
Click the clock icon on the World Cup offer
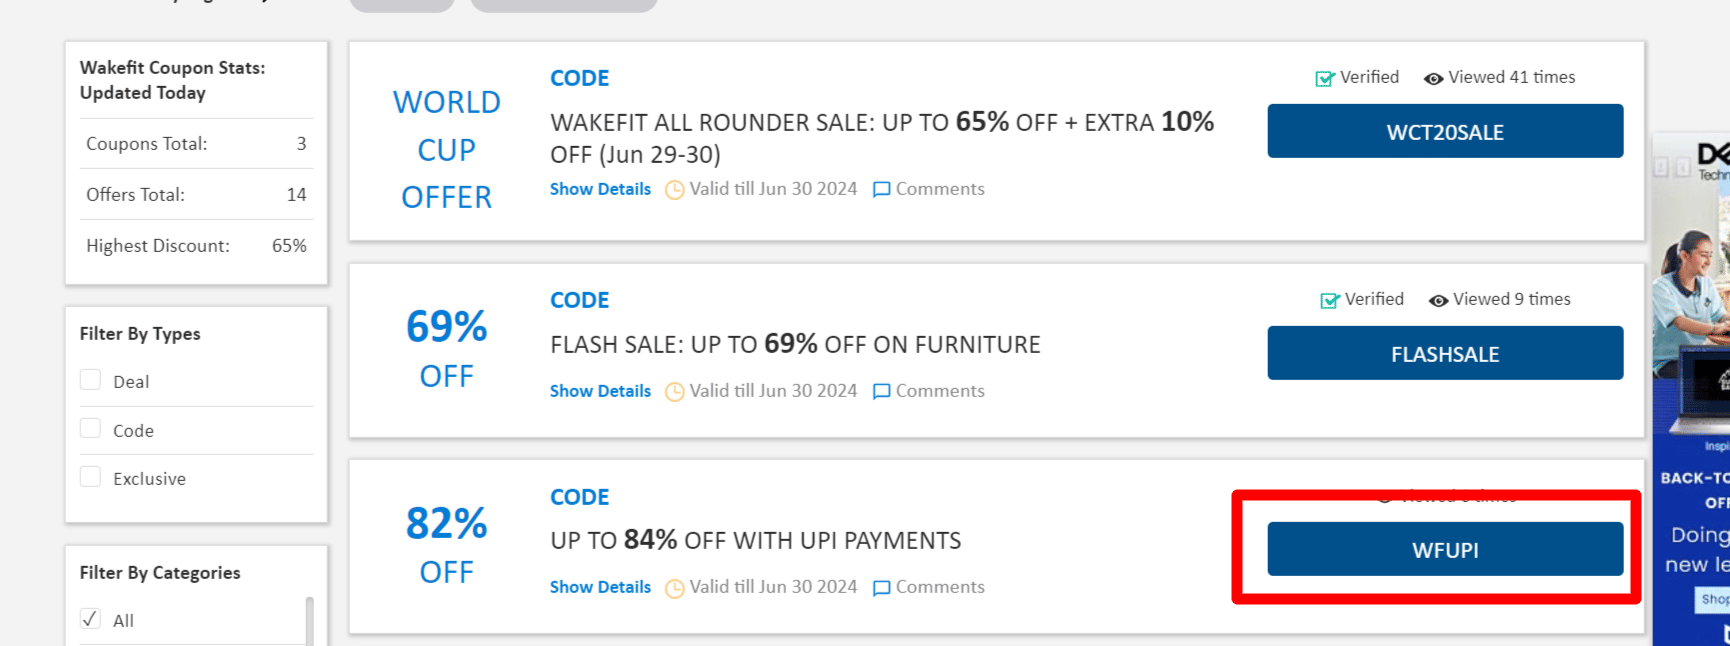coord(675,190)
